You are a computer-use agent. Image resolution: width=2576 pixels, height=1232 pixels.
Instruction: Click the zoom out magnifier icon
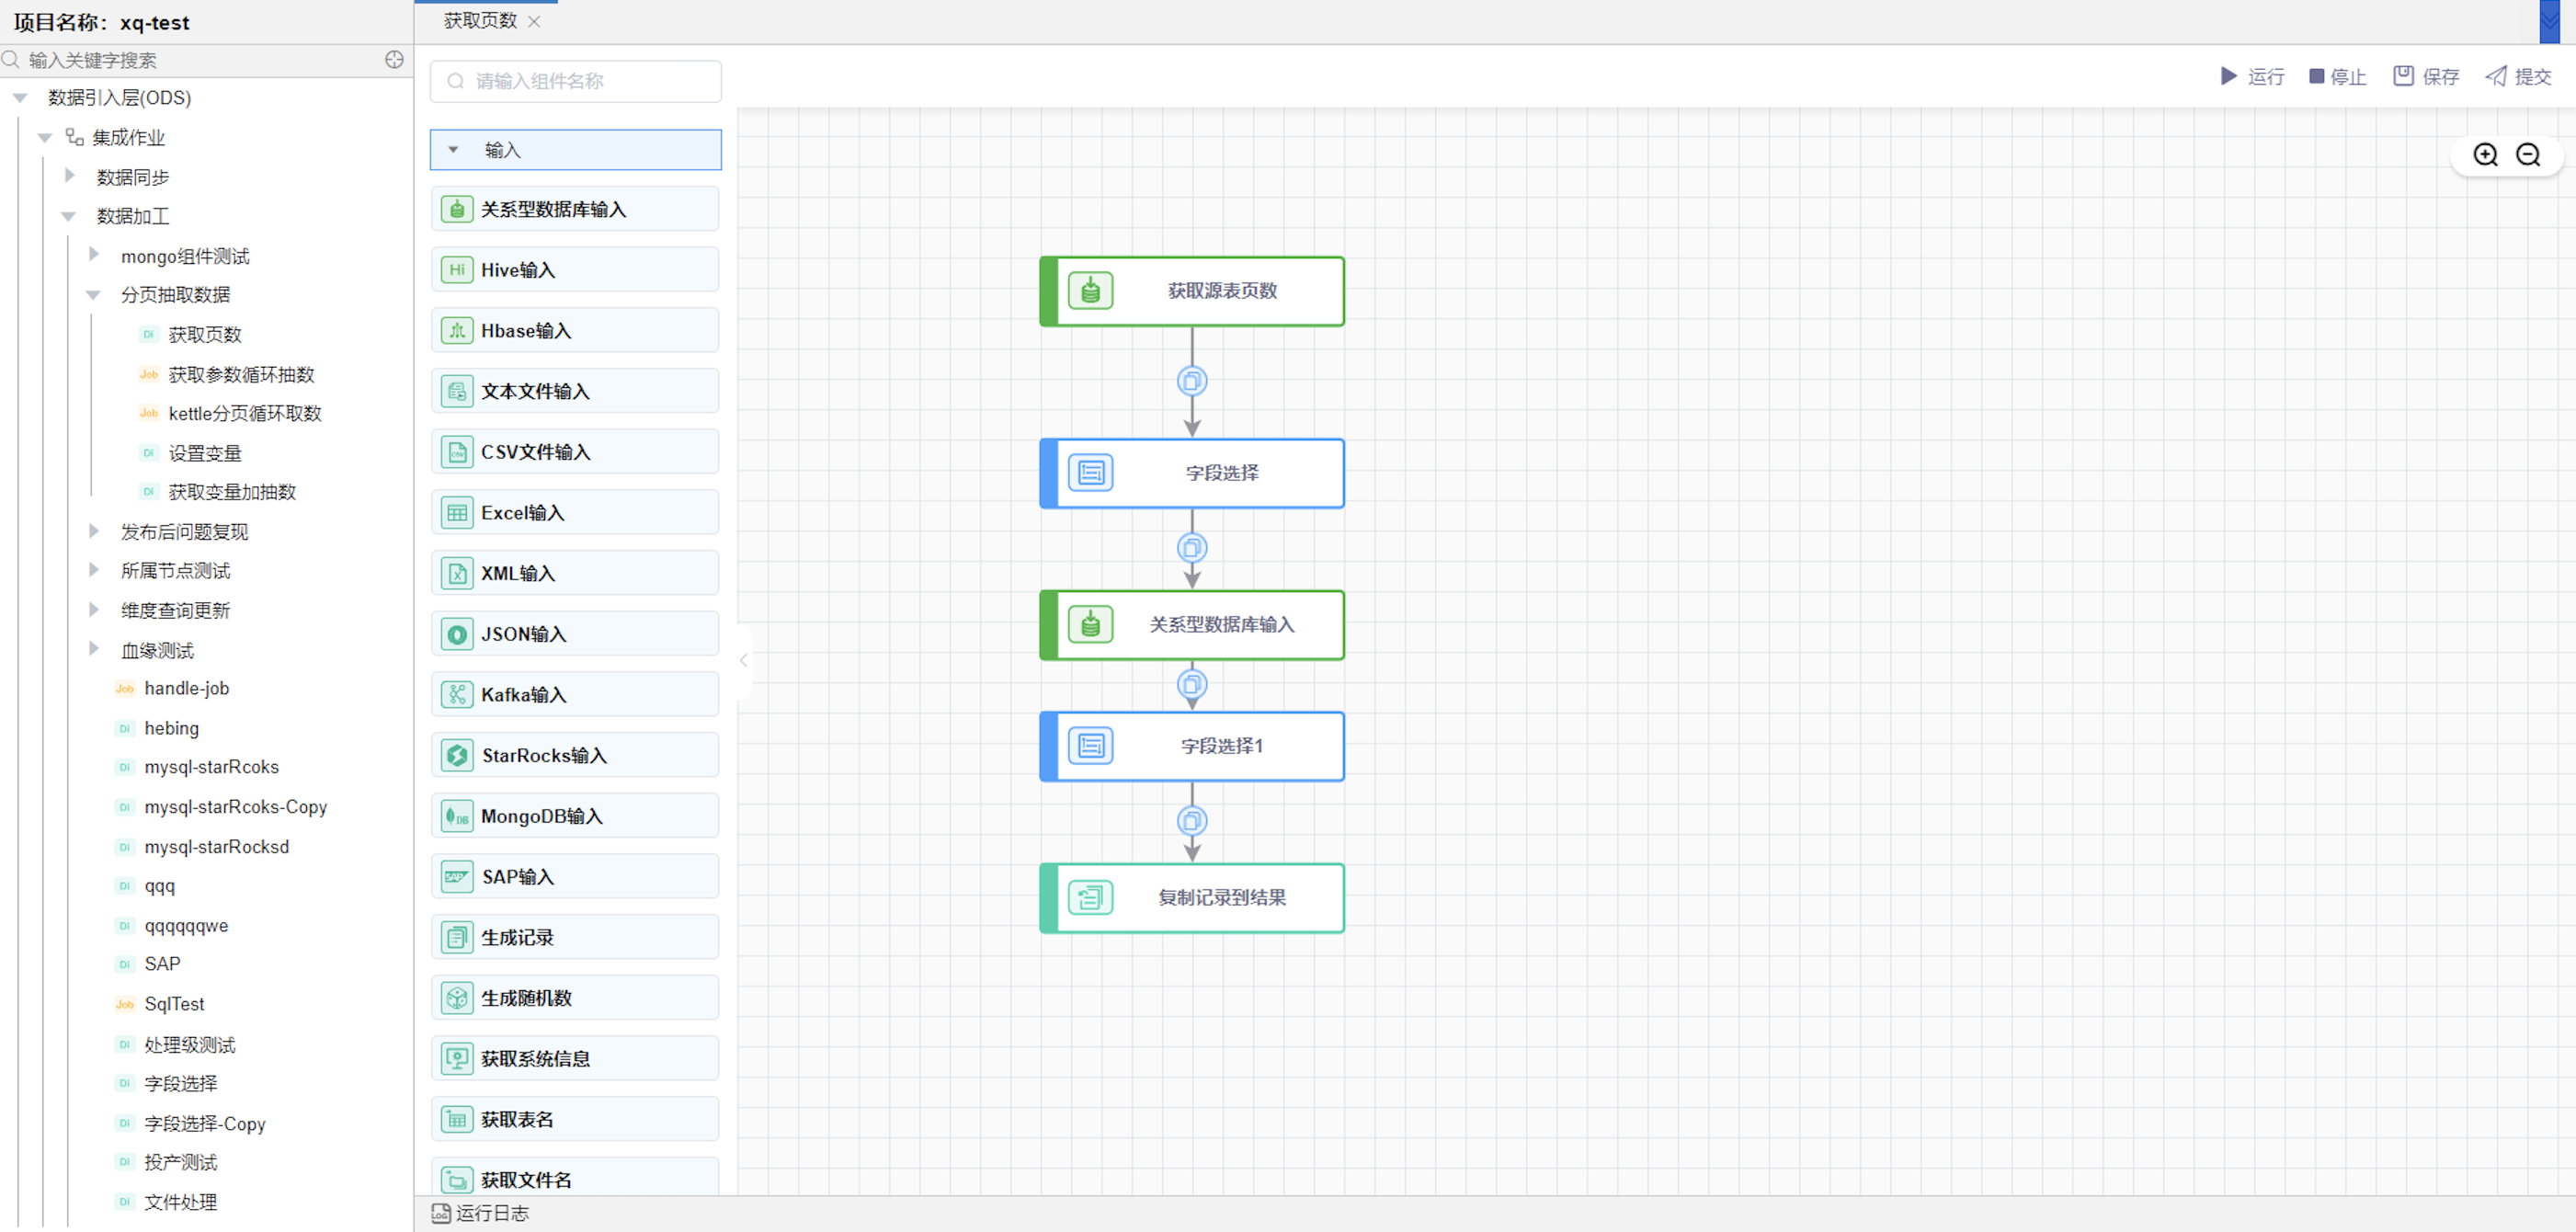(x=2528, y=155)
